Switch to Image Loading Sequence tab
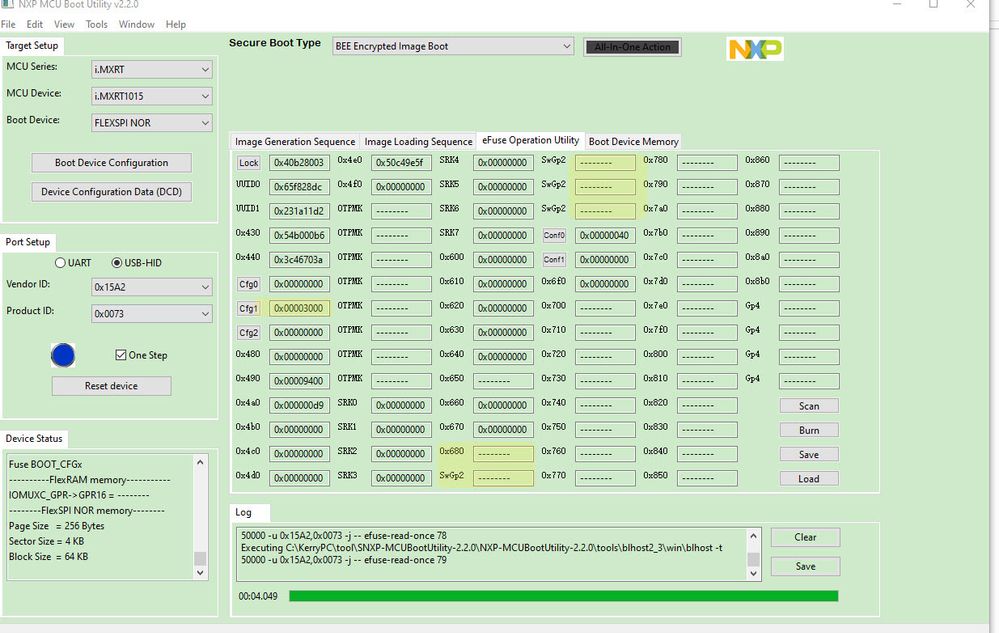 point(418,141)
